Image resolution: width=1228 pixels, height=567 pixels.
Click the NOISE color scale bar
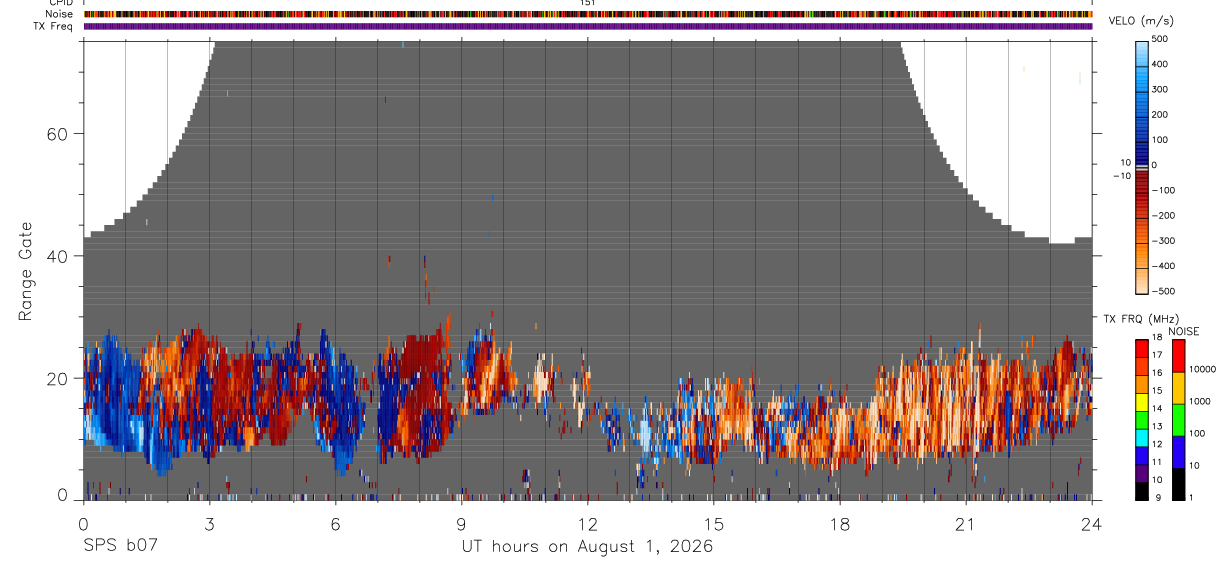(x=1179, y=420)
